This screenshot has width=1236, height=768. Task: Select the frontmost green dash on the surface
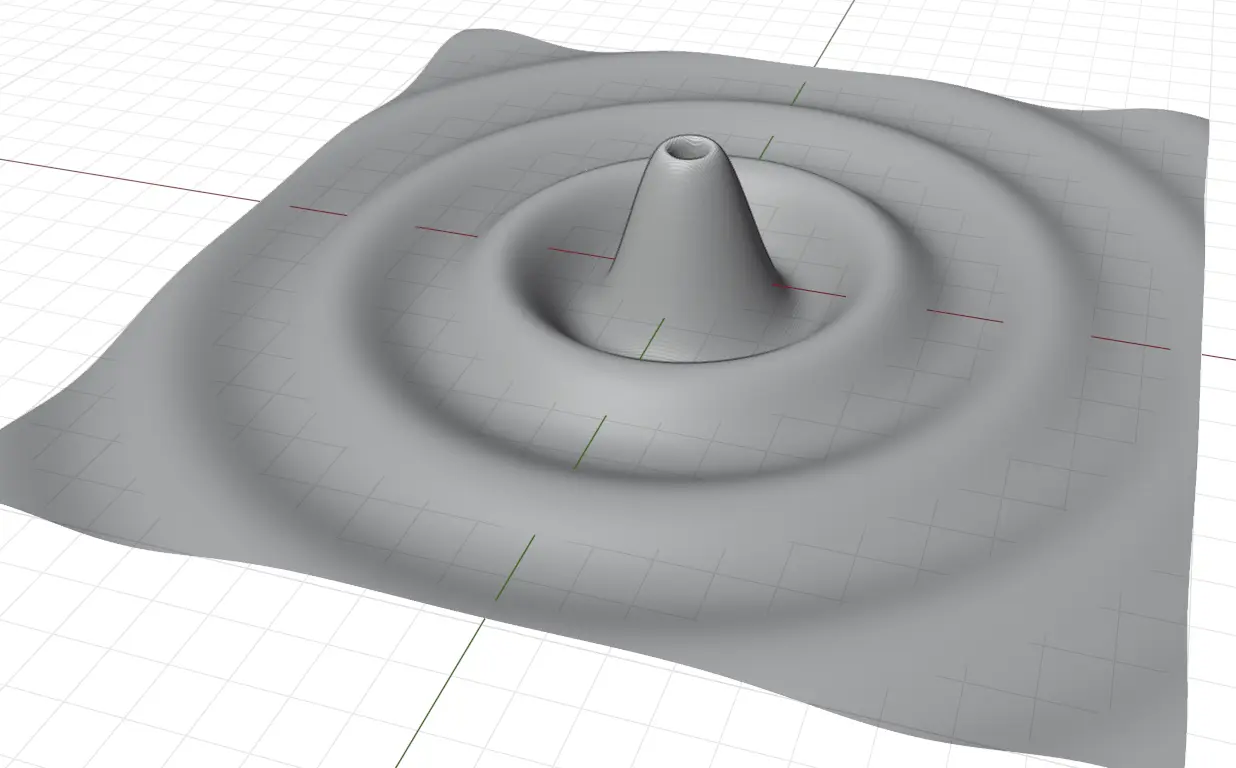[516, 568]
